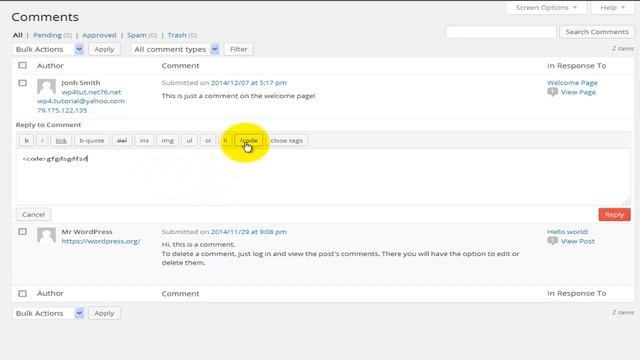Click the ins quicktag button
The height and width of the screenshot is (360, 640).
pyautogui.click(x=144, y=140)
